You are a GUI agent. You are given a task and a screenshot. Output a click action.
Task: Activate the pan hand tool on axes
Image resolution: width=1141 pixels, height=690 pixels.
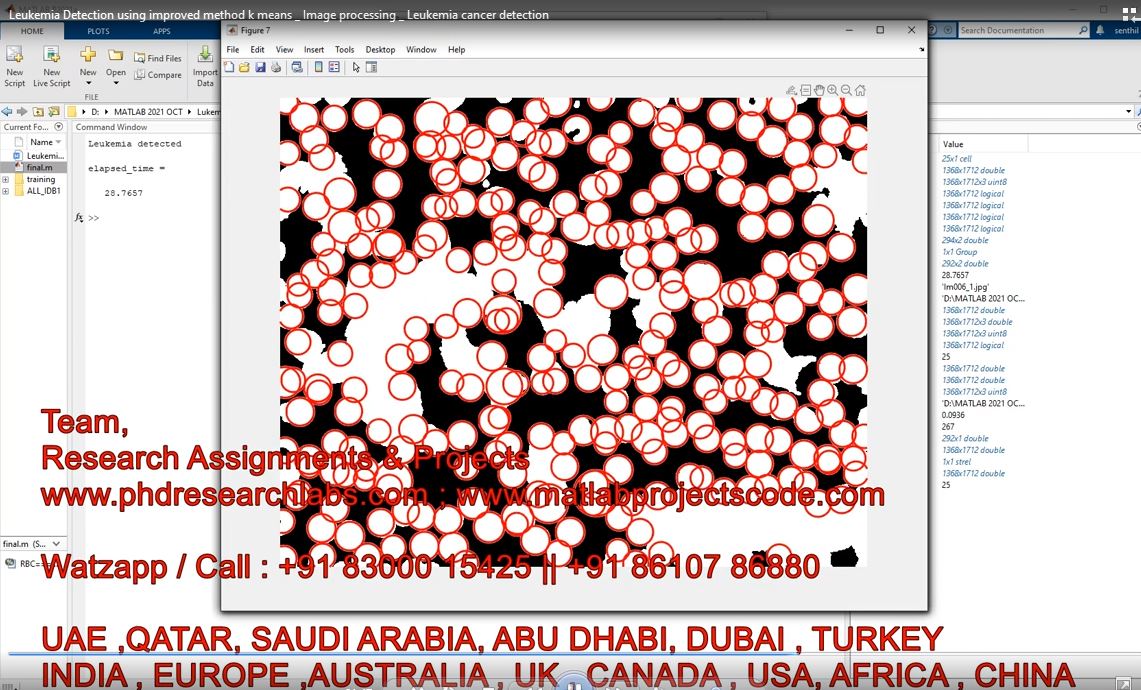[x=819, y=90]
